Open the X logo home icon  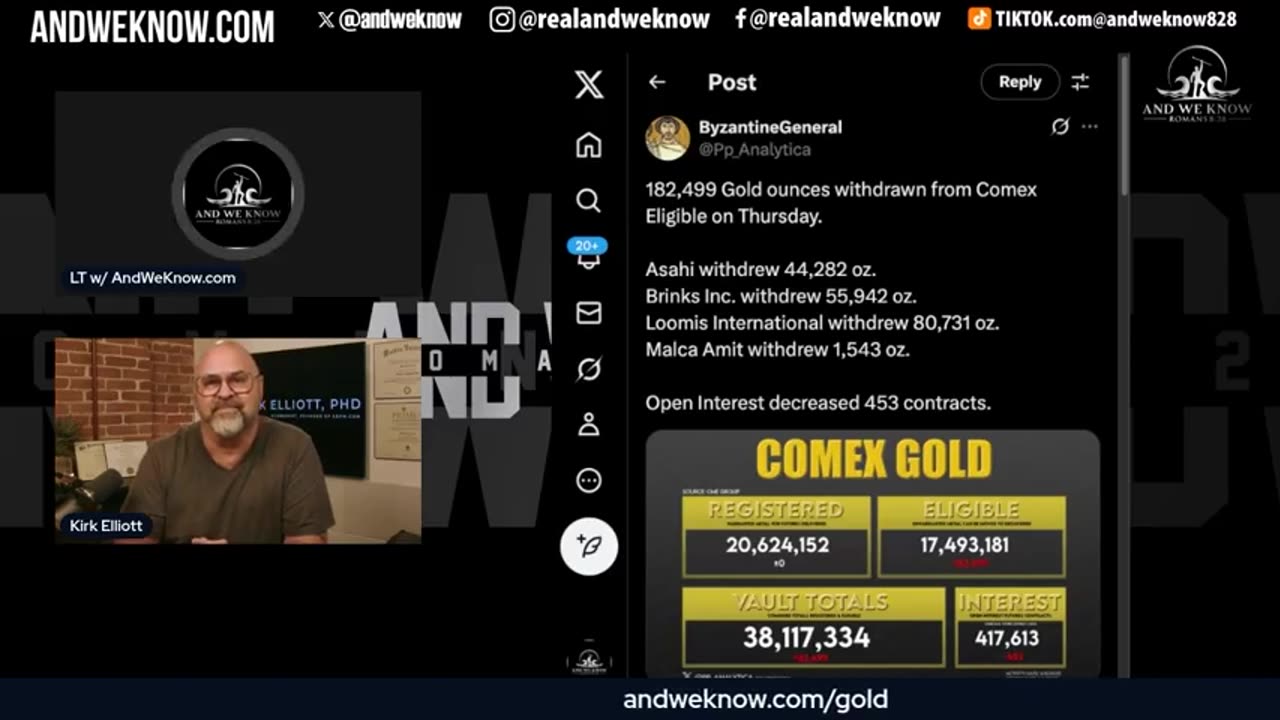[589, 85]
